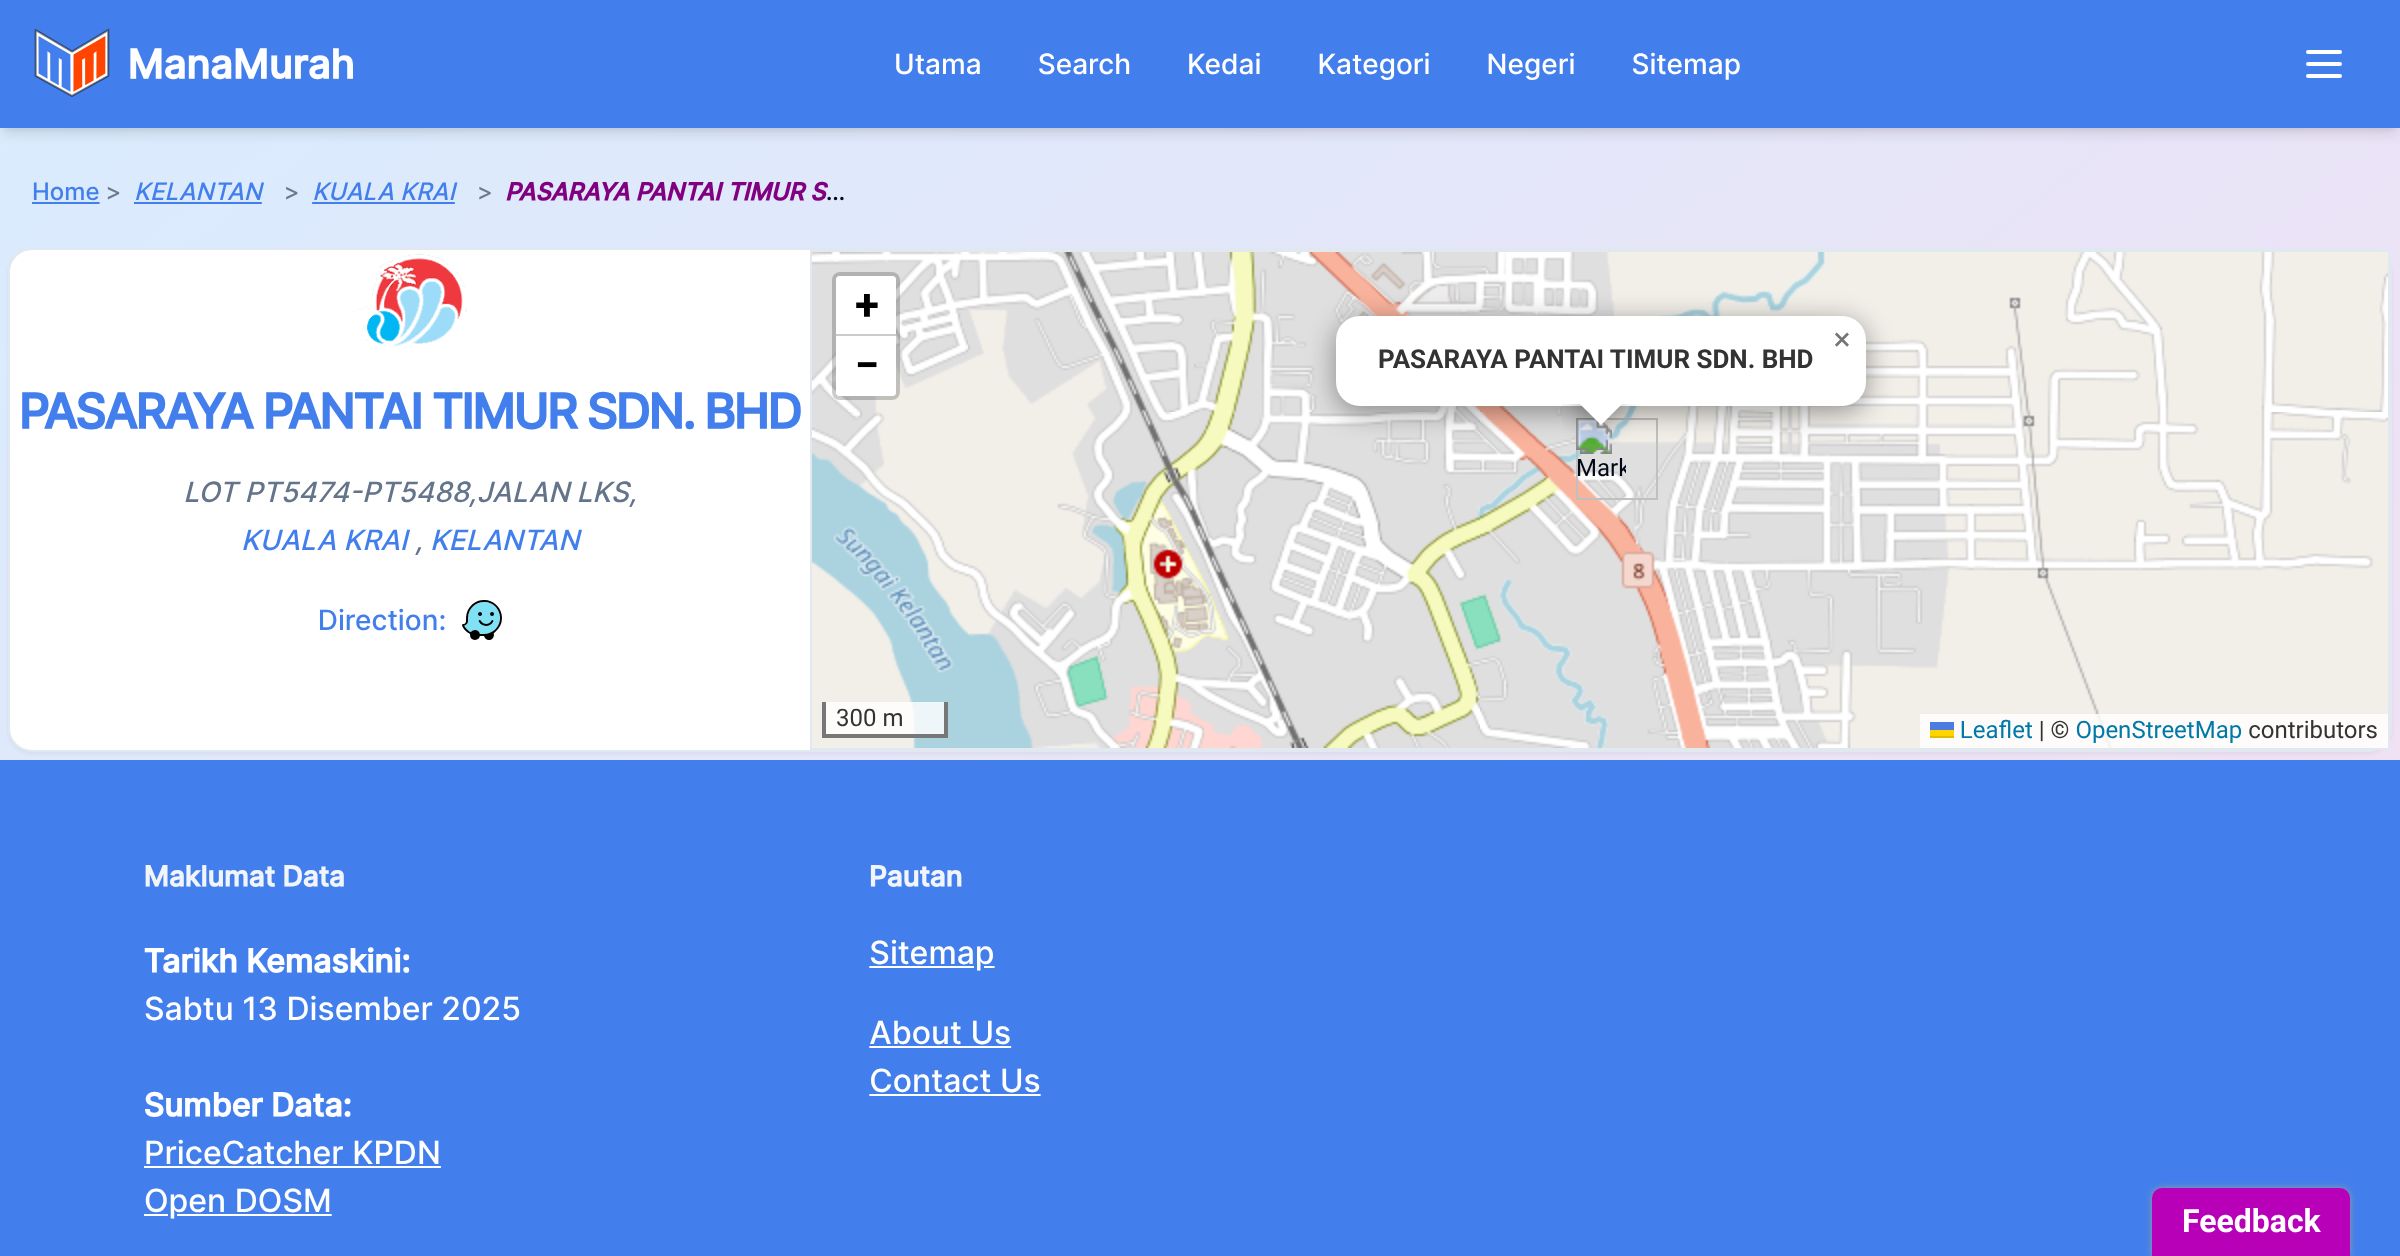Go to the Search page

(x=1083, y=64)
